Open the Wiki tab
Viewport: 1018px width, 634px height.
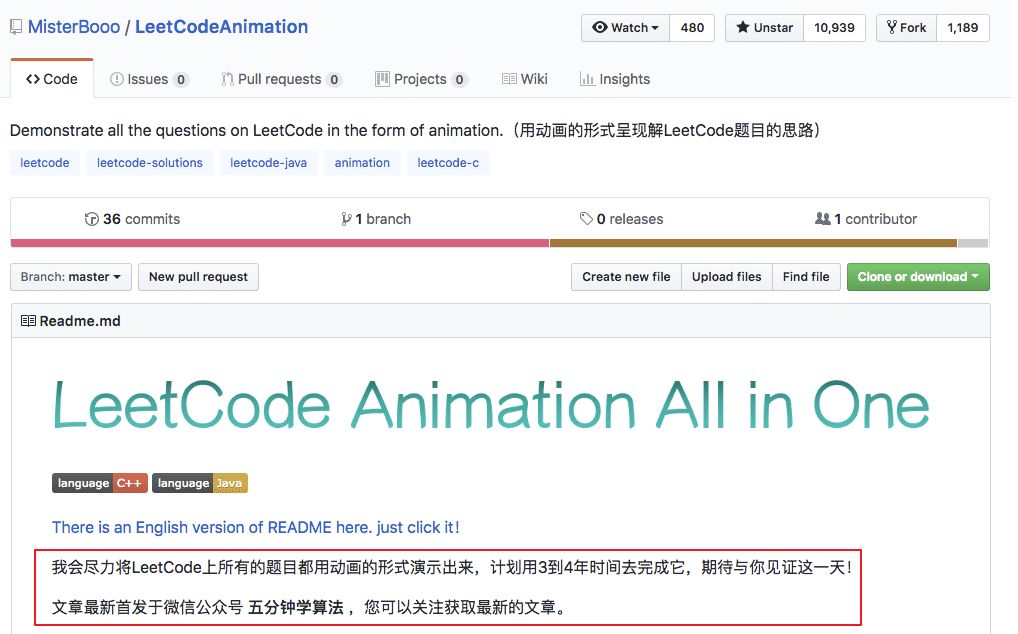point(525,79)
